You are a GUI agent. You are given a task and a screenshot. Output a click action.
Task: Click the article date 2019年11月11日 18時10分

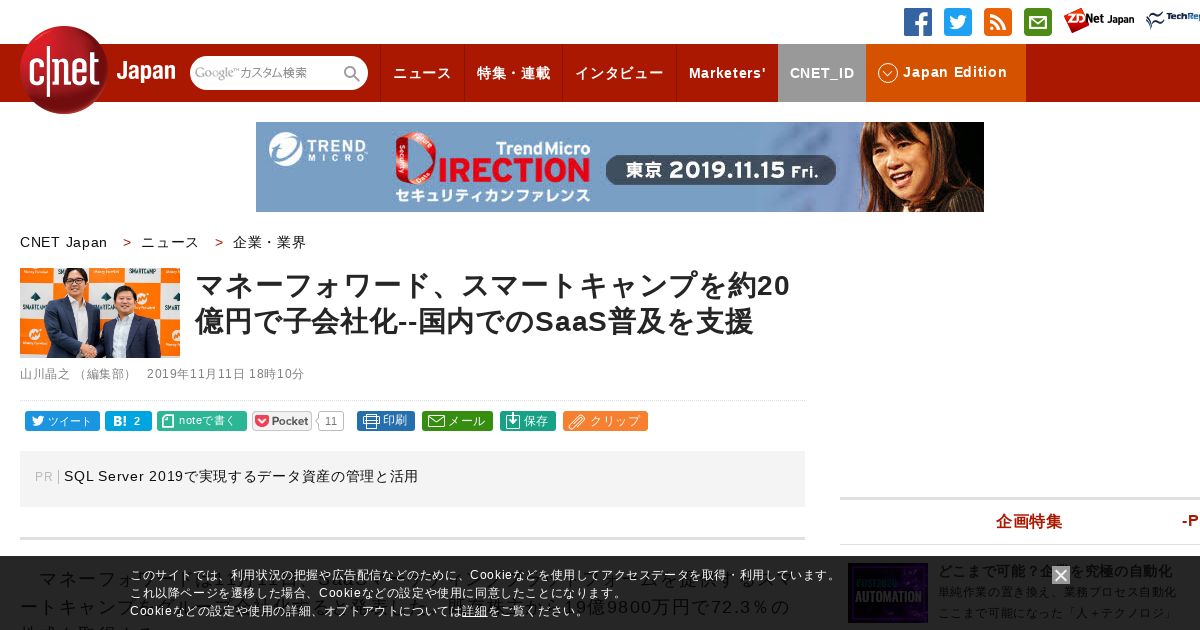coord(225,374)
